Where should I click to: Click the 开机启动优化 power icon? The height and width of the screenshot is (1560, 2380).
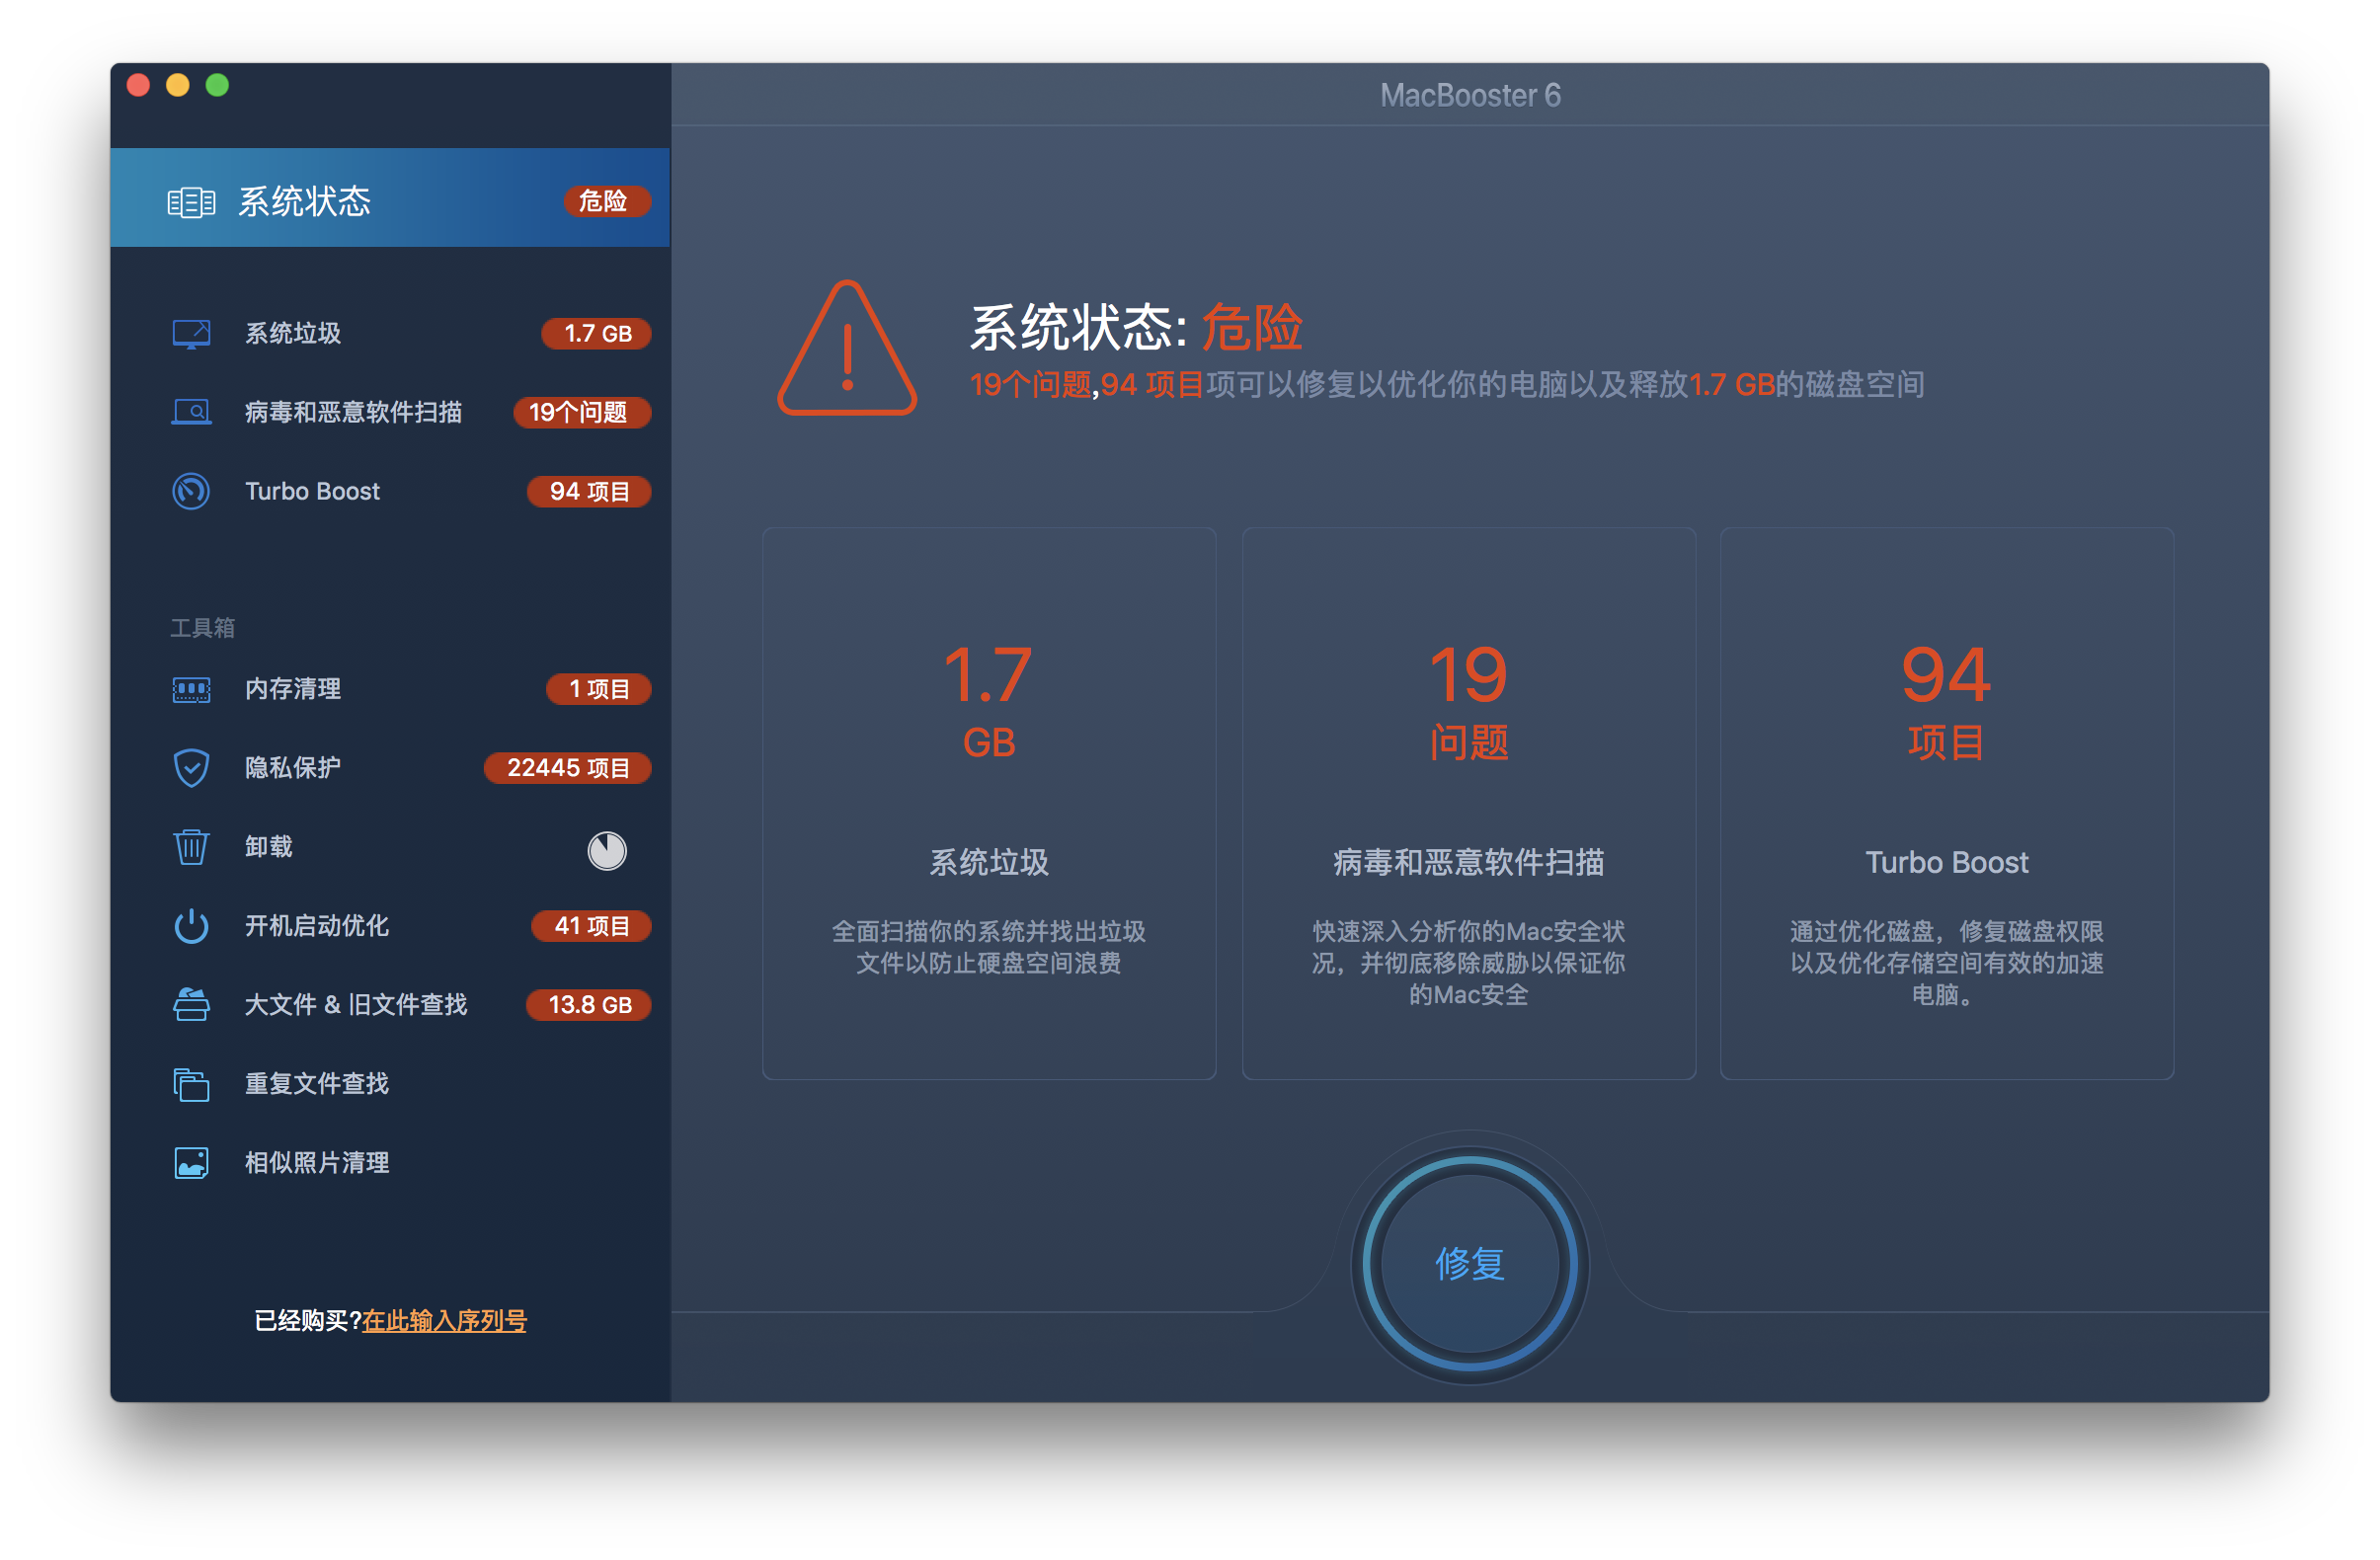point(191,927)
